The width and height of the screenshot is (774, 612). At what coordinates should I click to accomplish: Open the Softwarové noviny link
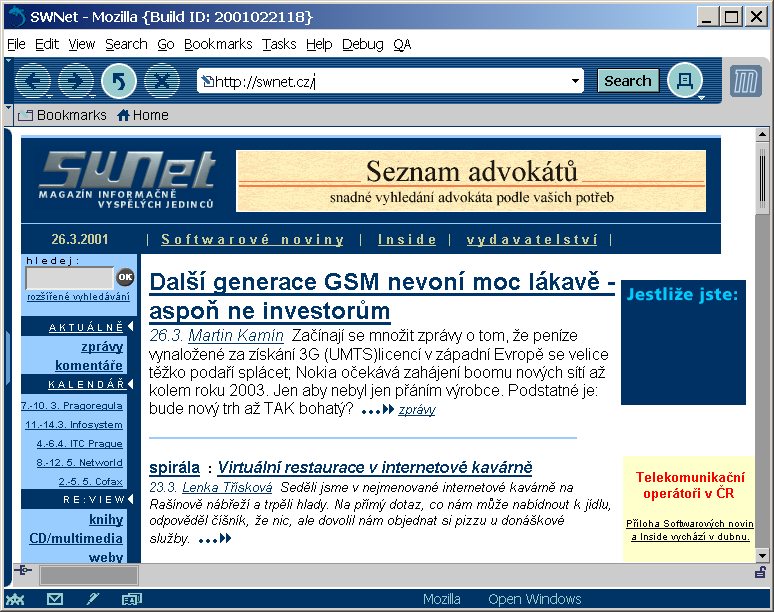click(252, 239)
